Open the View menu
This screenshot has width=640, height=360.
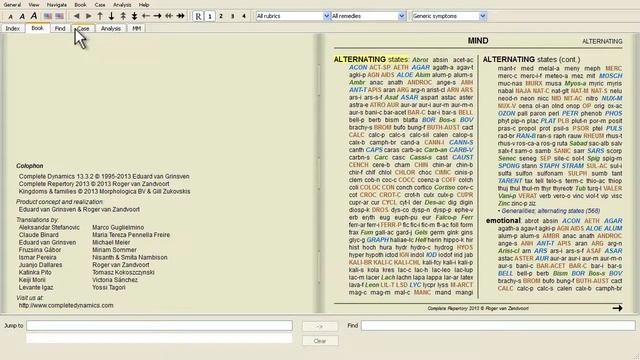[34, 5]
